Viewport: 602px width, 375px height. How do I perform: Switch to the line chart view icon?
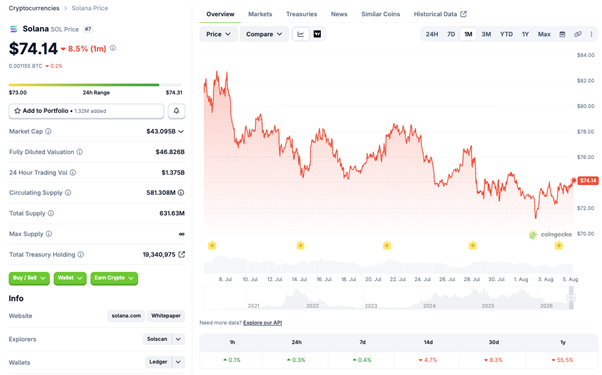[301, 34]
